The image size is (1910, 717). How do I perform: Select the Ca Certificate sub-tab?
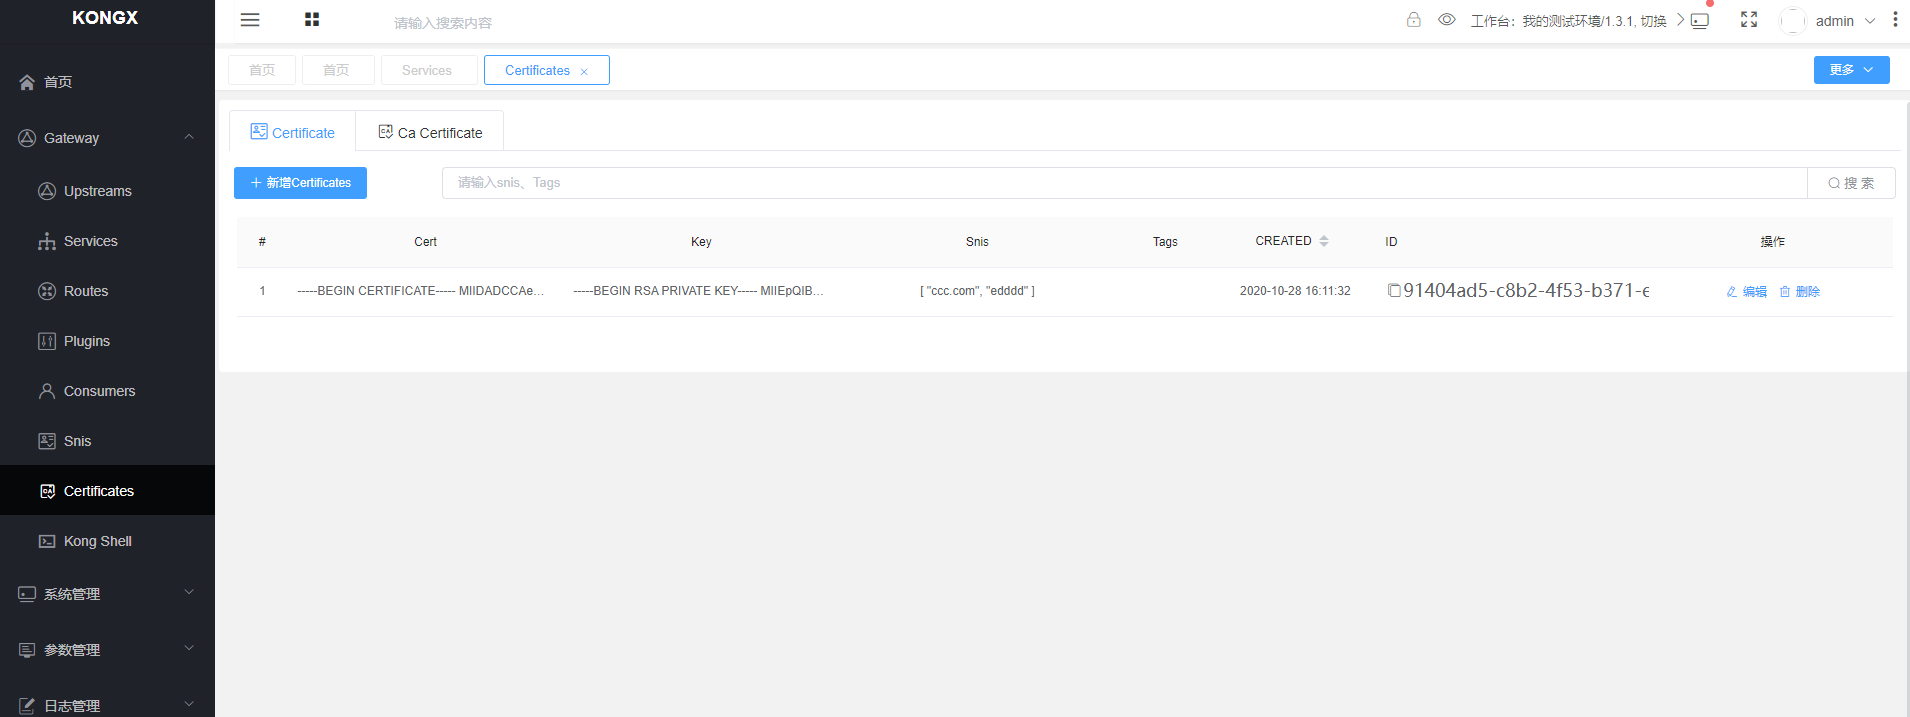pyautogui.click(x=430, y=132)
